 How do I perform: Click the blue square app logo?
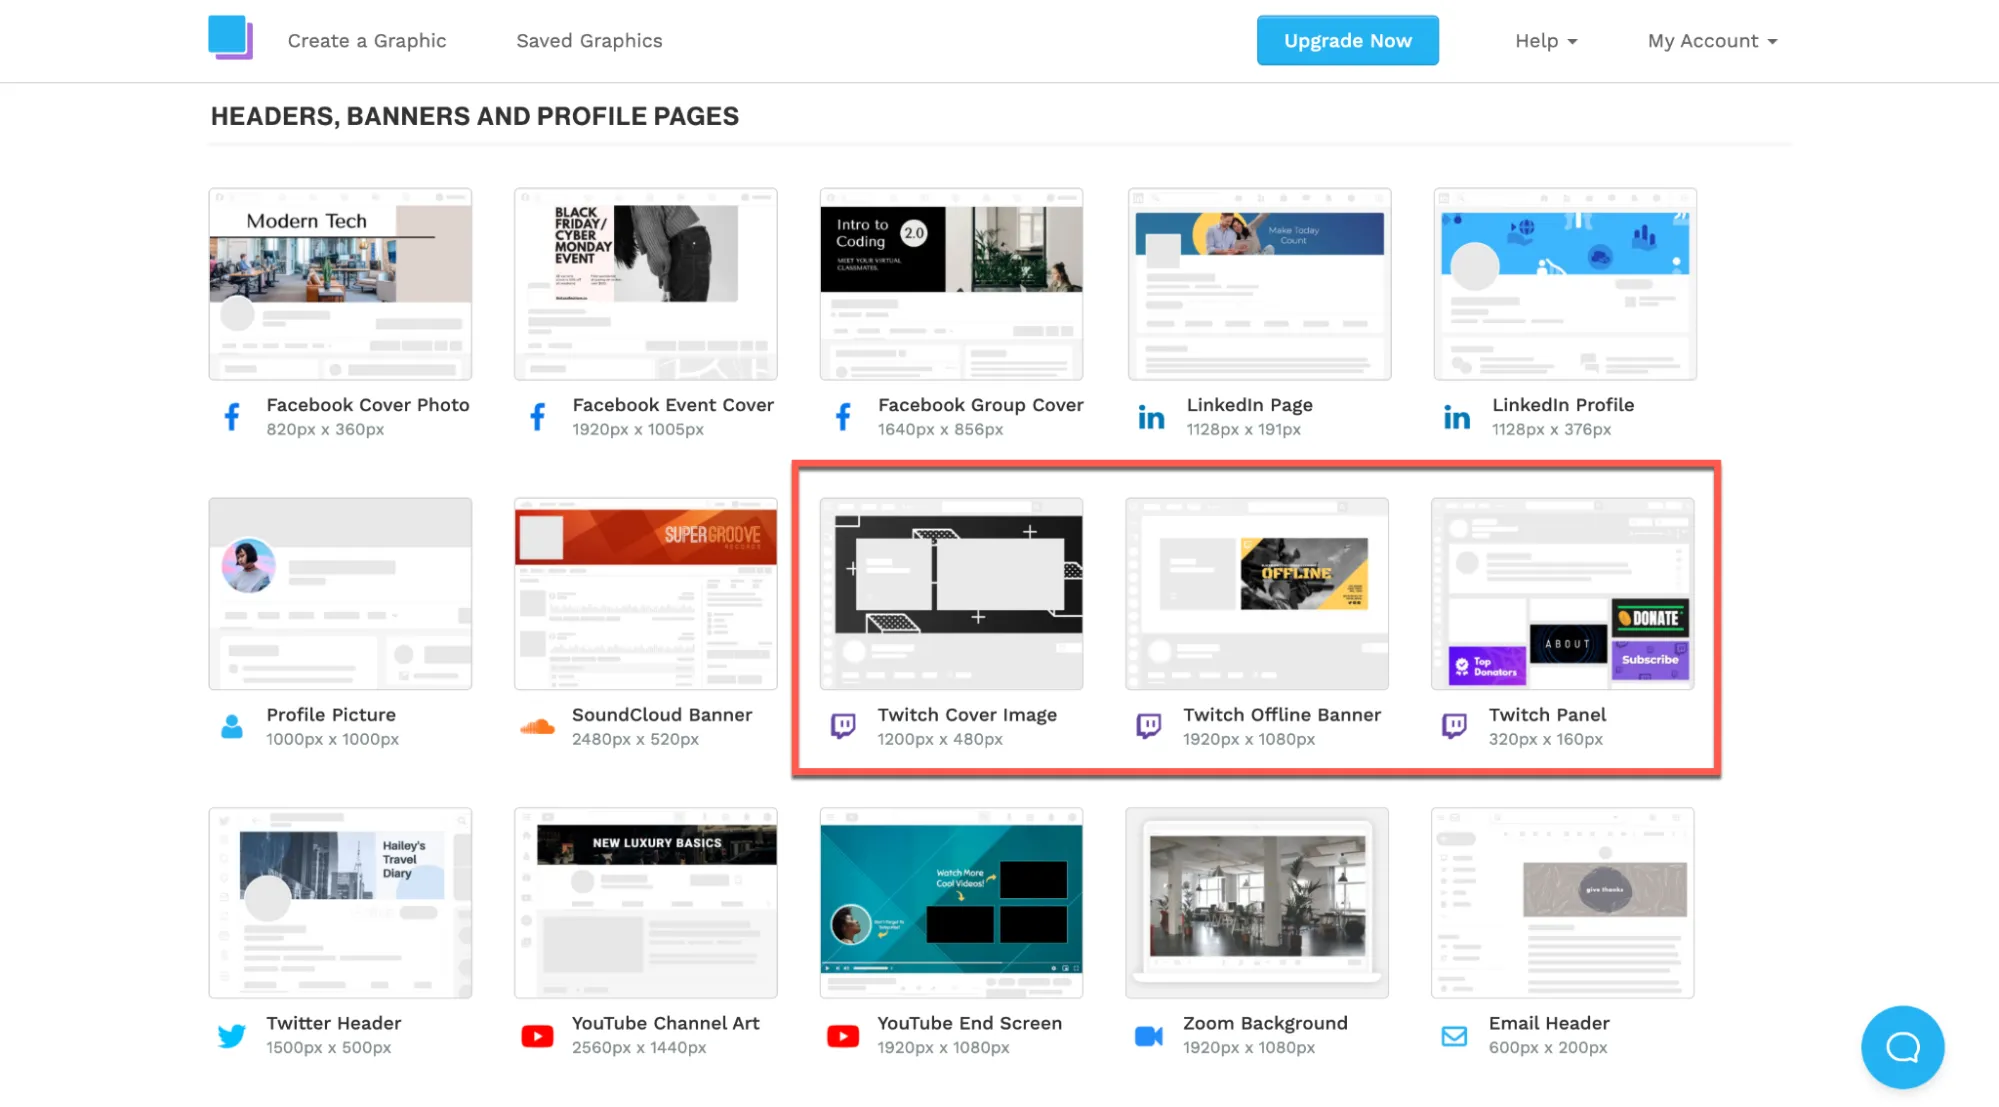(x=230, y=38)
